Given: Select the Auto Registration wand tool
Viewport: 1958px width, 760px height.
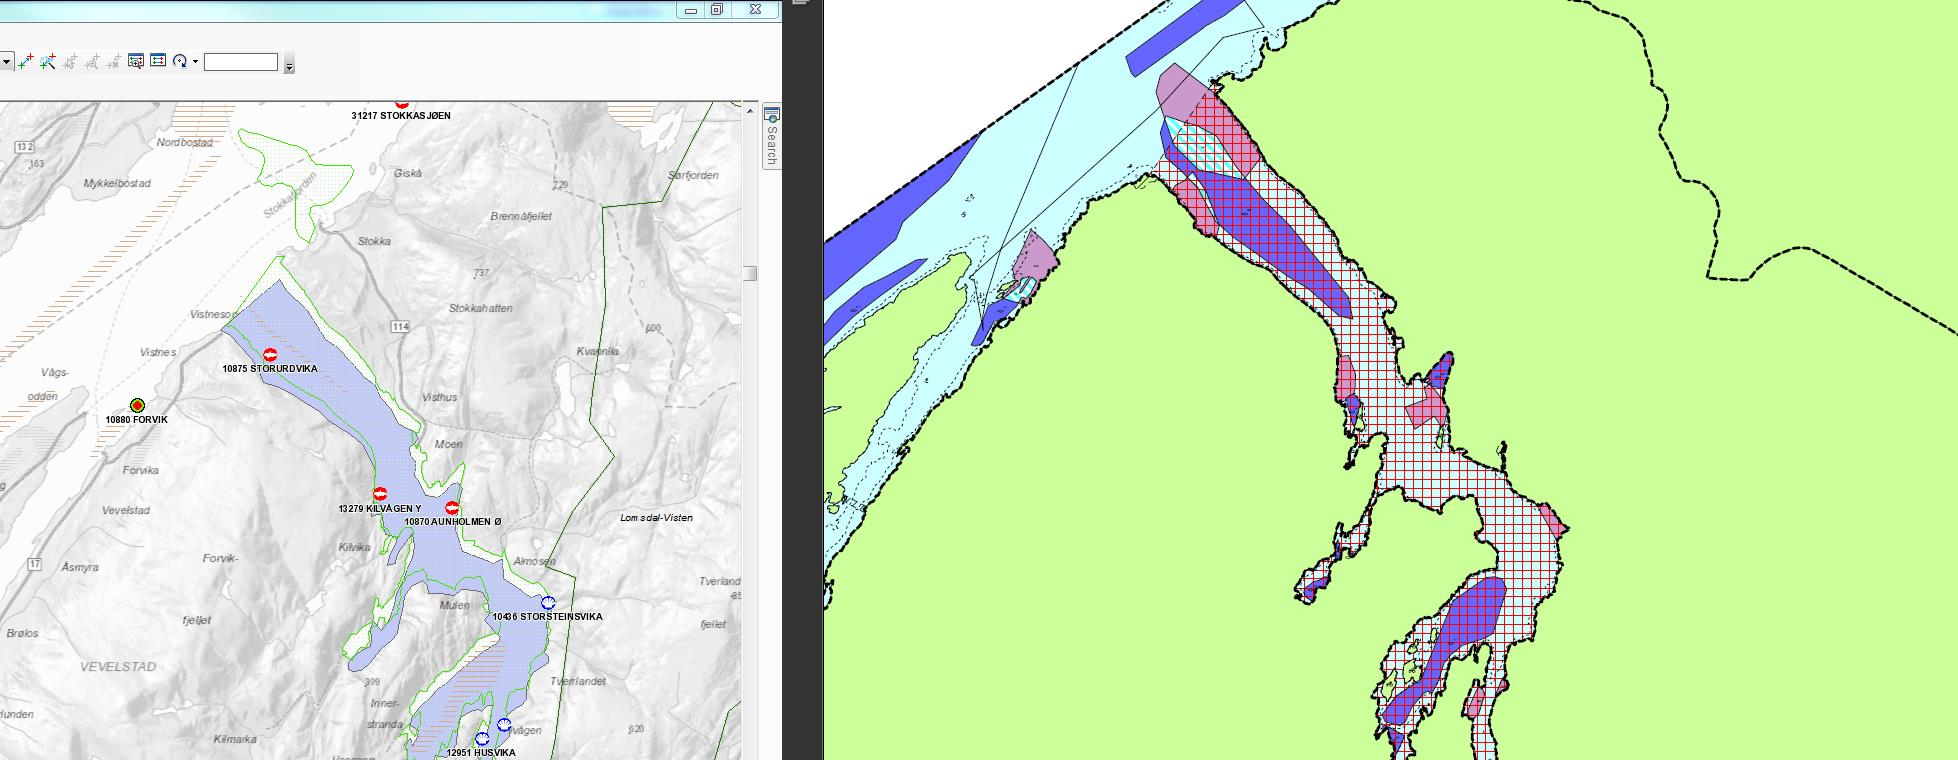Looking at the screenshot, I should (x=48, y=61).
